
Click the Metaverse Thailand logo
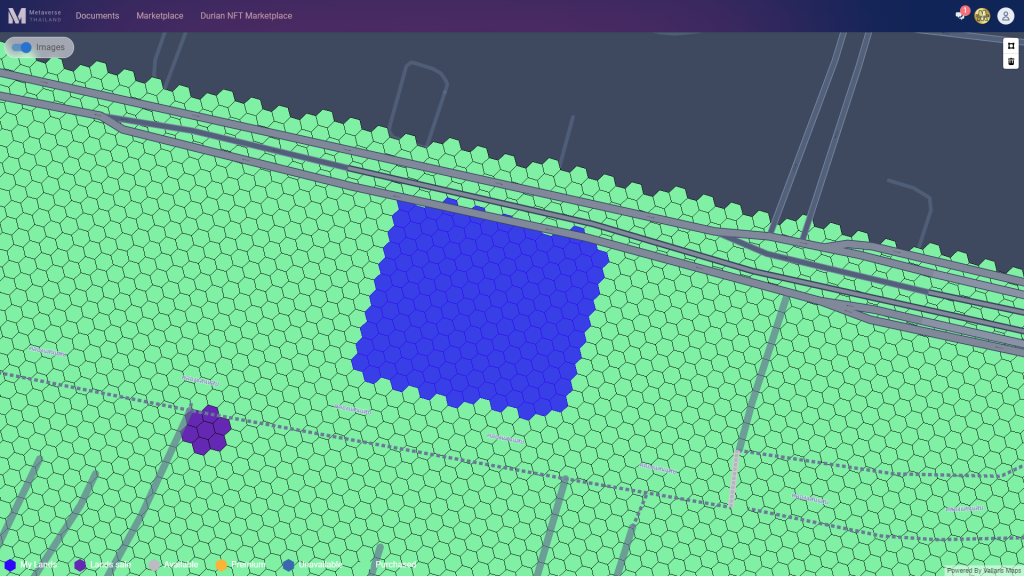[35, 16]
